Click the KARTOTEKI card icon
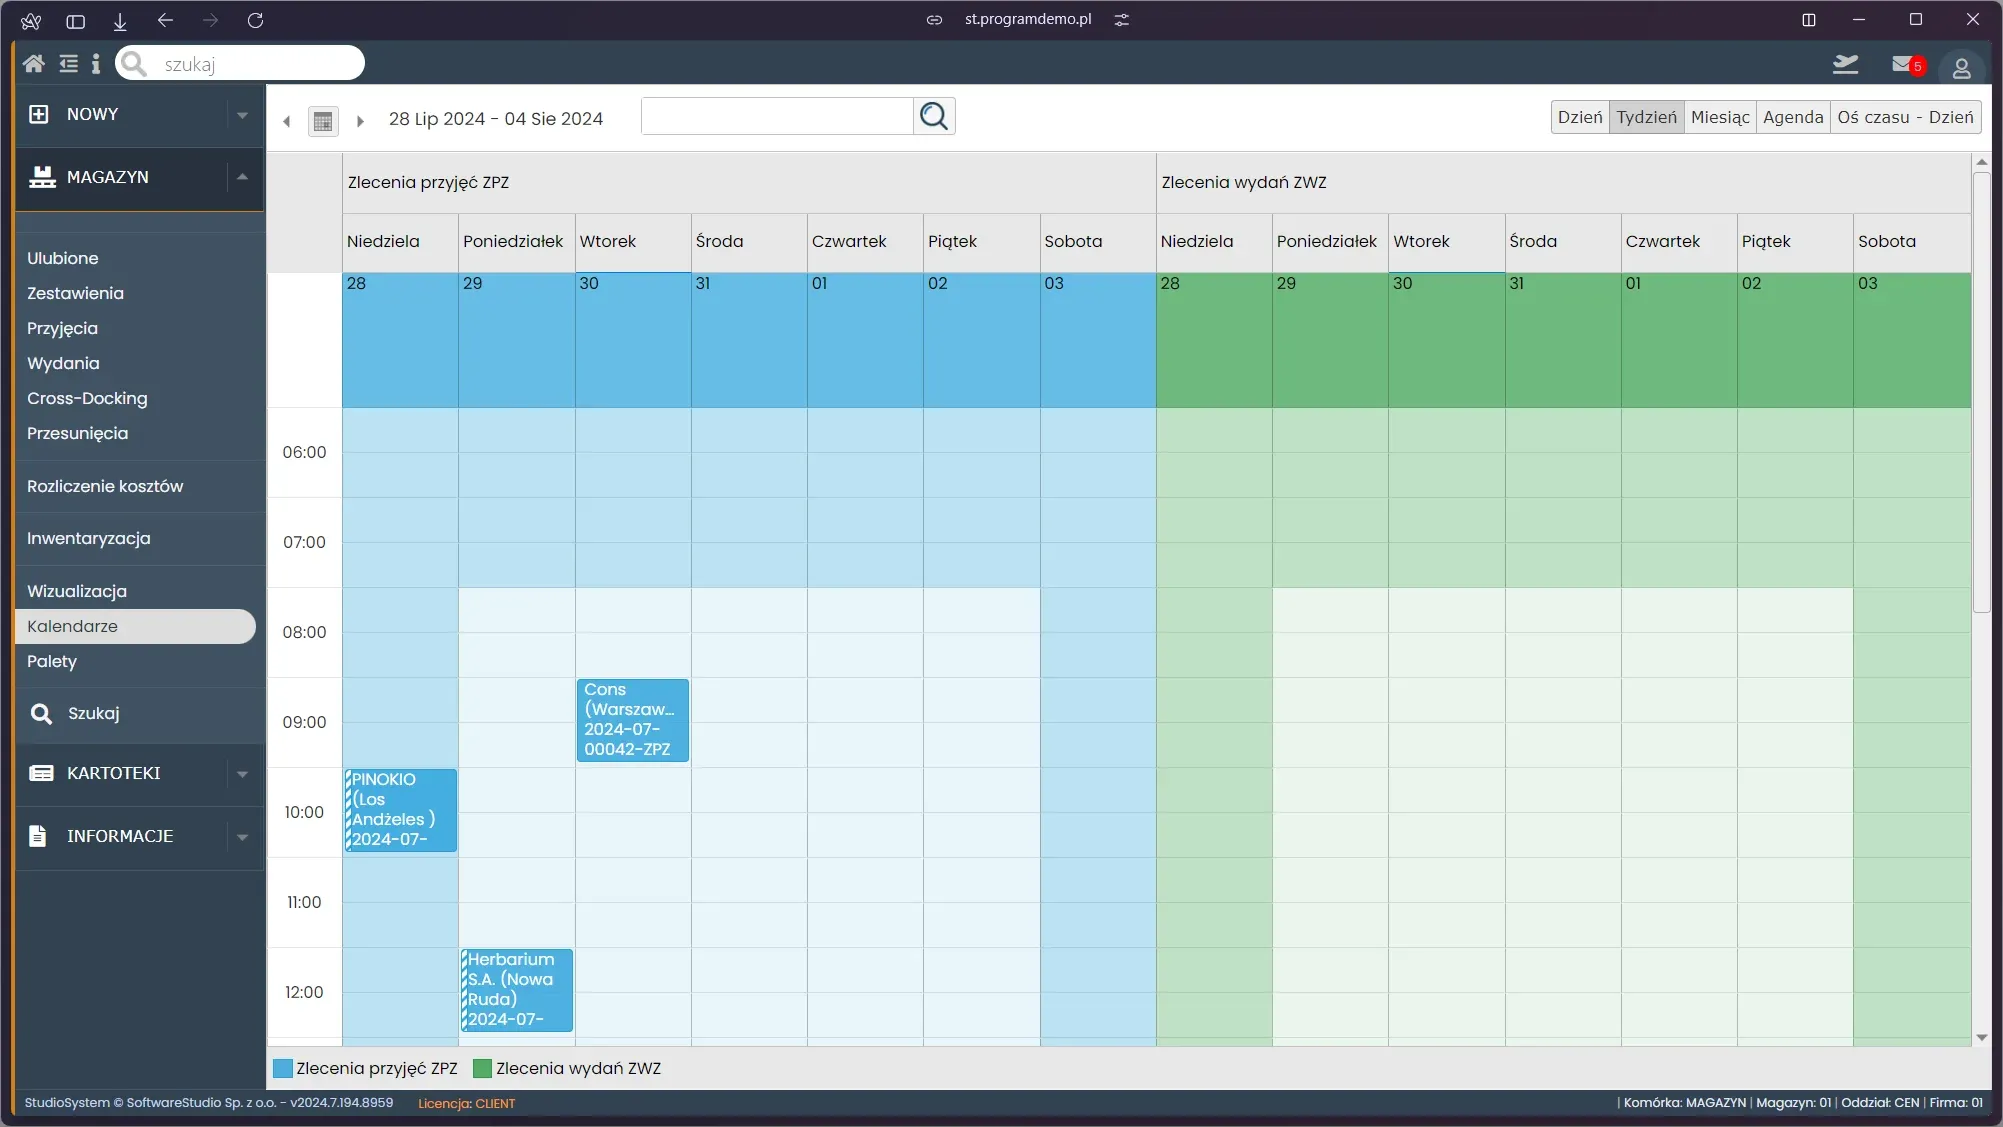This screenshot has width=2003, height=1127. (x=41, y=773)
